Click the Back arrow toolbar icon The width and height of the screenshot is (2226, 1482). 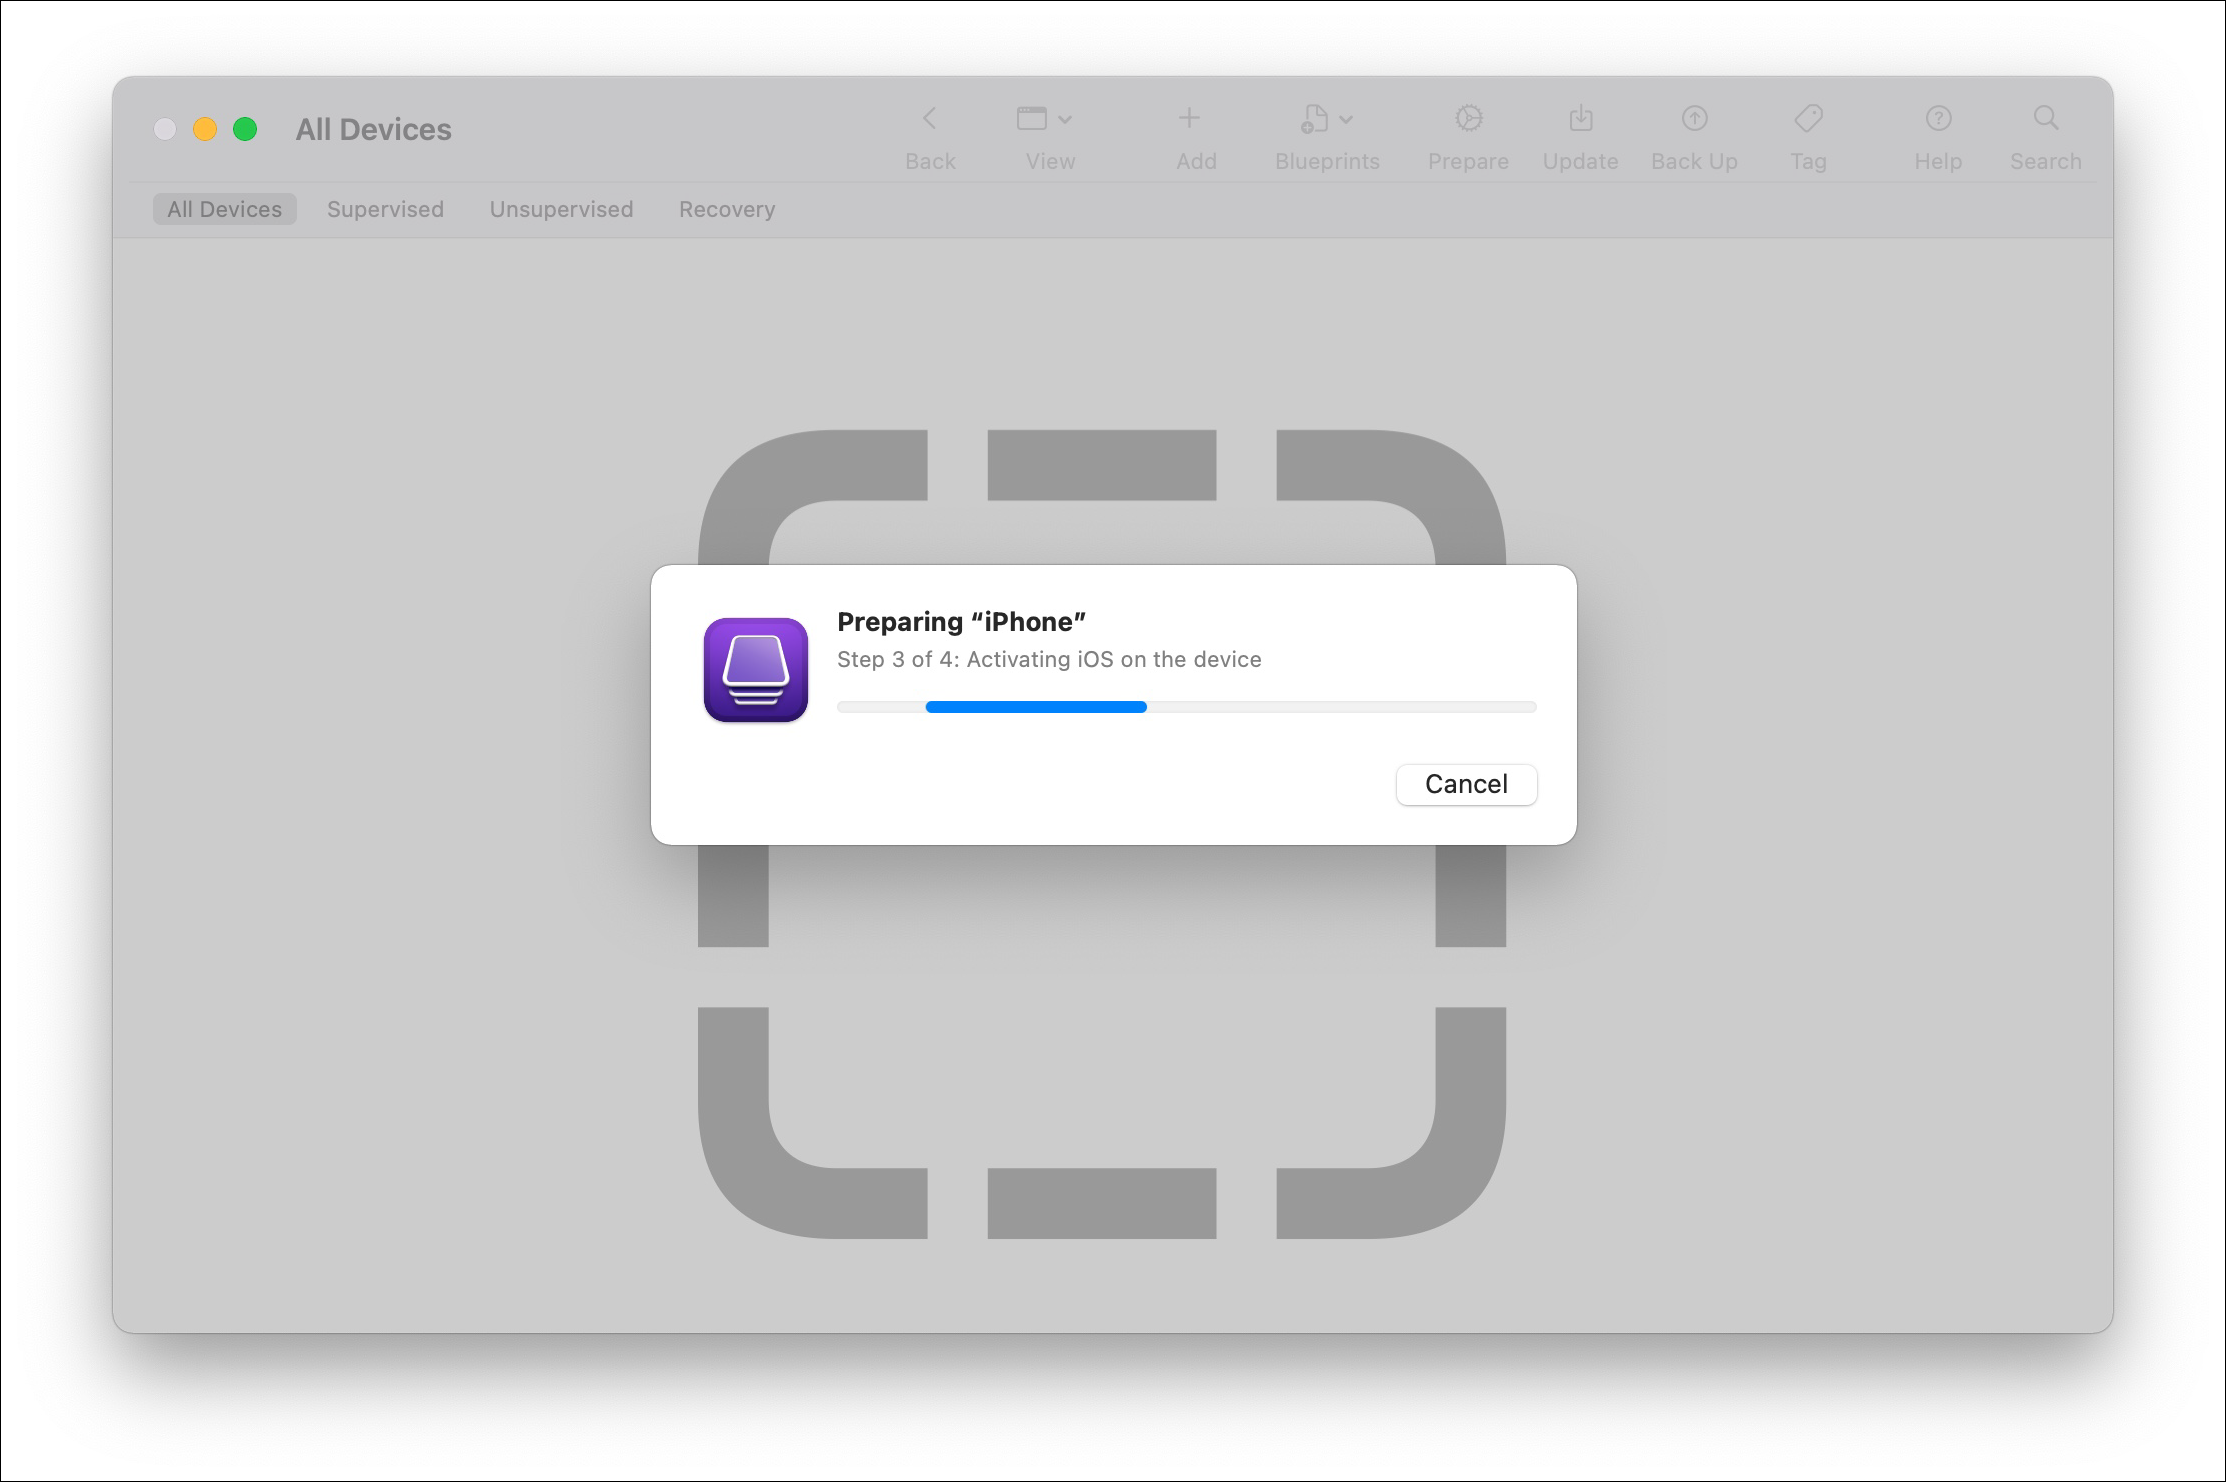(929, 119)
